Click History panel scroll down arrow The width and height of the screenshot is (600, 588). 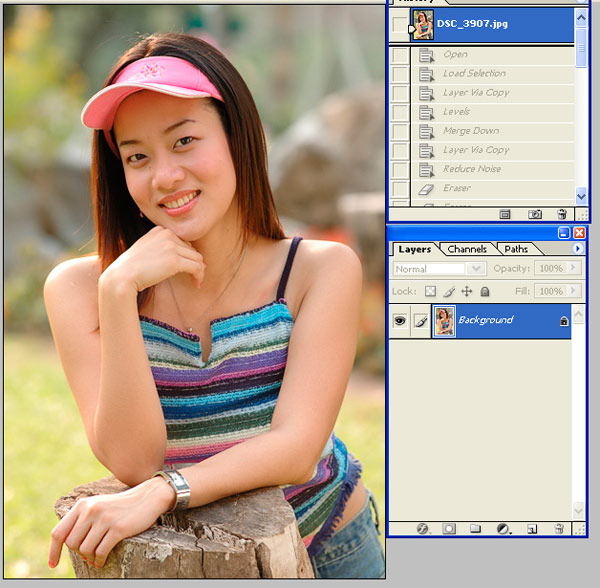(x=581, y=196)
